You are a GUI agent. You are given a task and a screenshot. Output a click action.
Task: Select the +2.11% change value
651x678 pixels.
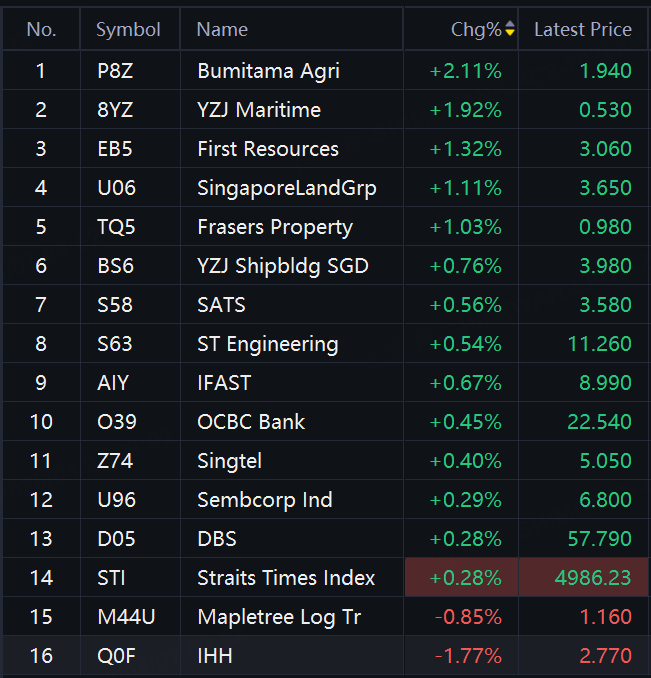tap(466, 71)
